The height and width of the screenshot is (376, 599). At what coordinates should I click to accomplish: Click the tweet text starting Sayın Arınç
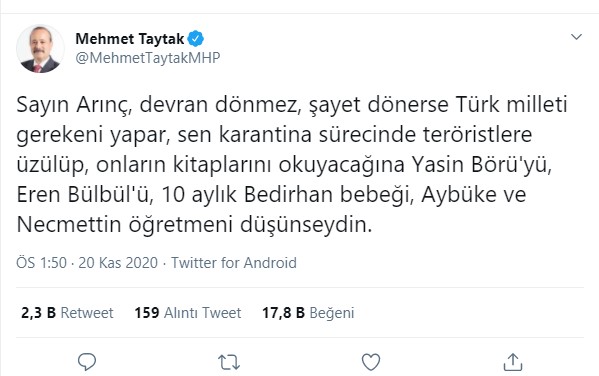tap(292, 164)
